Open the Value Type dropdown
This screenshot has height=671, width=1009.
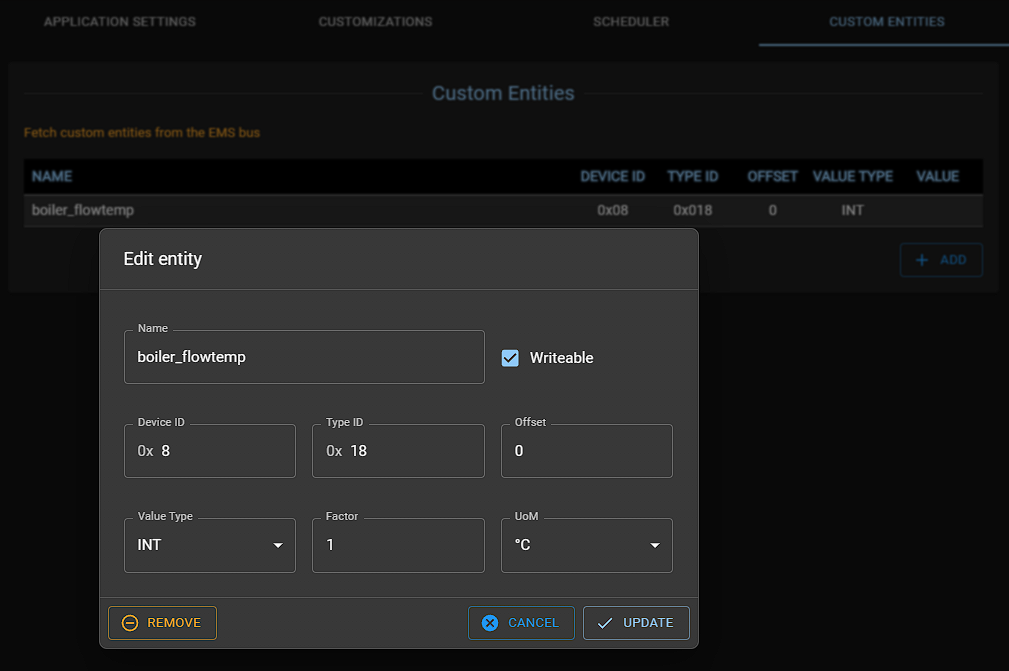(x=209, y=546)
